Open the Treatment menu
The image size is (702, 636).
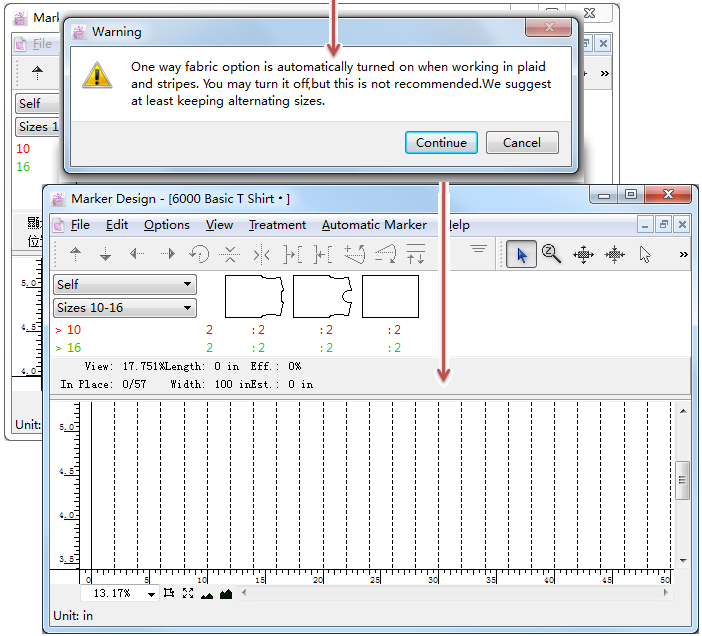pyautogui.click(x=277, y=225)
